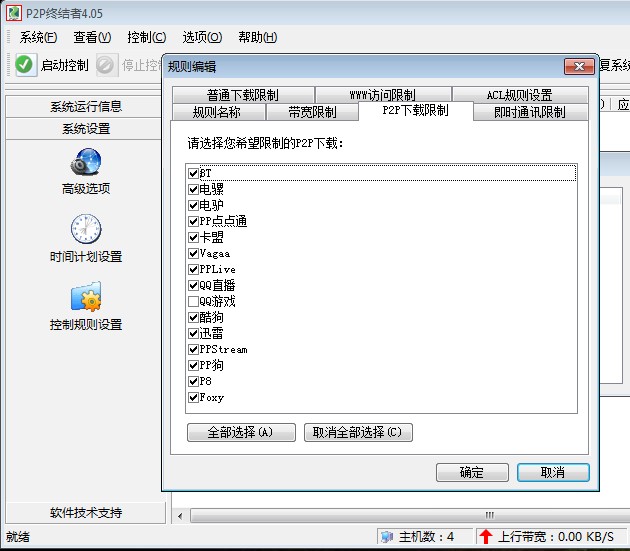The width and height of the screenshot is (630, 551).
Task: Switch to the 规则名称 tab
Action: click(x=218, y=112)
